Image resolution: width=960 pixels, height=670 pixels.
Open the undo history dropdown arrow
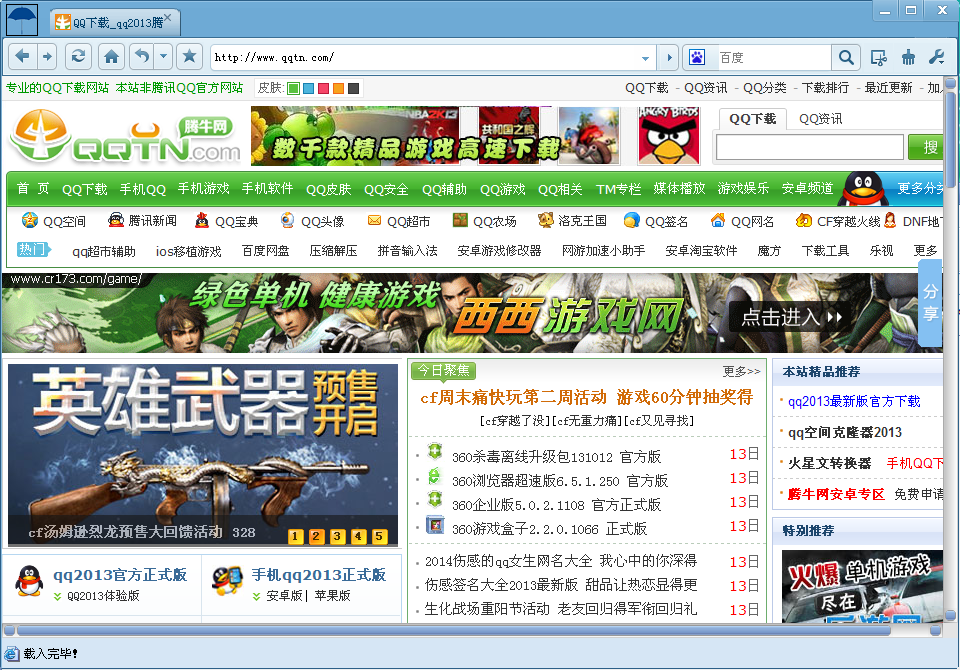[x=163, y=57]
